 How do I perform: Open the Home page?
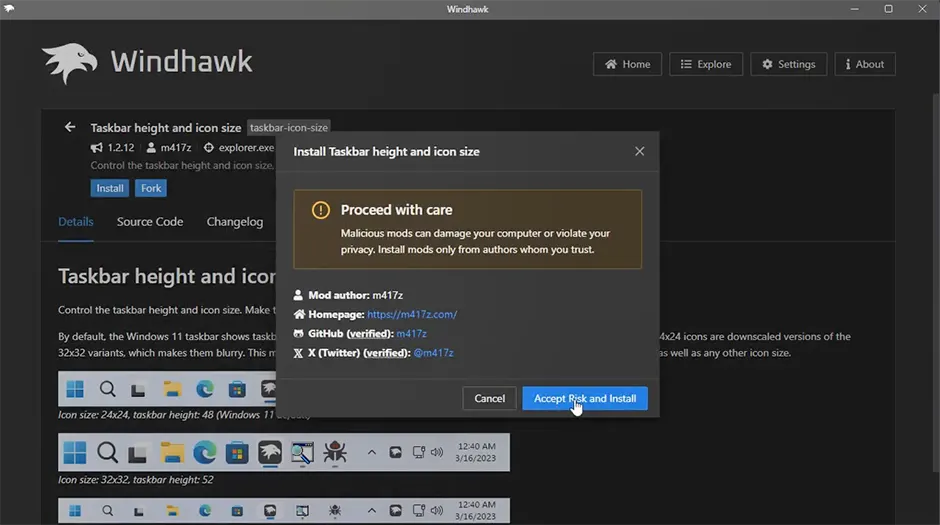point(626,64)
